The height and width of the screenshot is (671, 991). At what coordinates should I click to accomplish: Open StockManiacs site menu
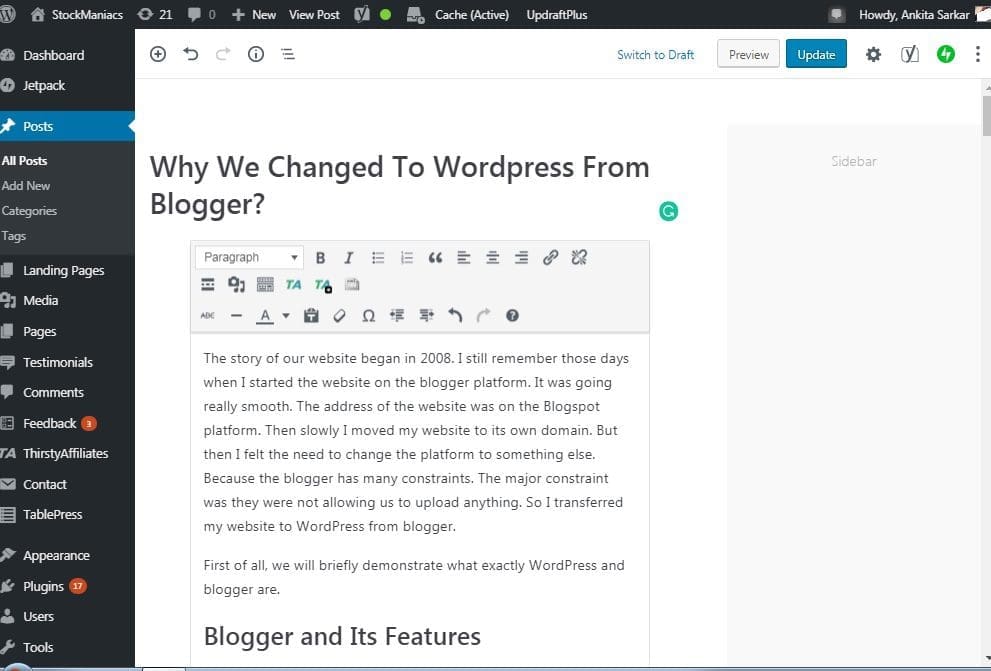point(76,15)
